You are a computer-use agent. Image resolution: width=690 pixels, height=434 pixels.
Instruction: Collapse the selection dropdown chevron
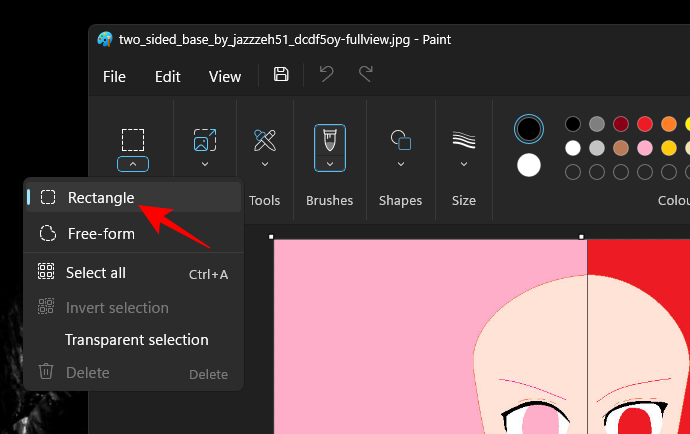click(x=133, y=164)
